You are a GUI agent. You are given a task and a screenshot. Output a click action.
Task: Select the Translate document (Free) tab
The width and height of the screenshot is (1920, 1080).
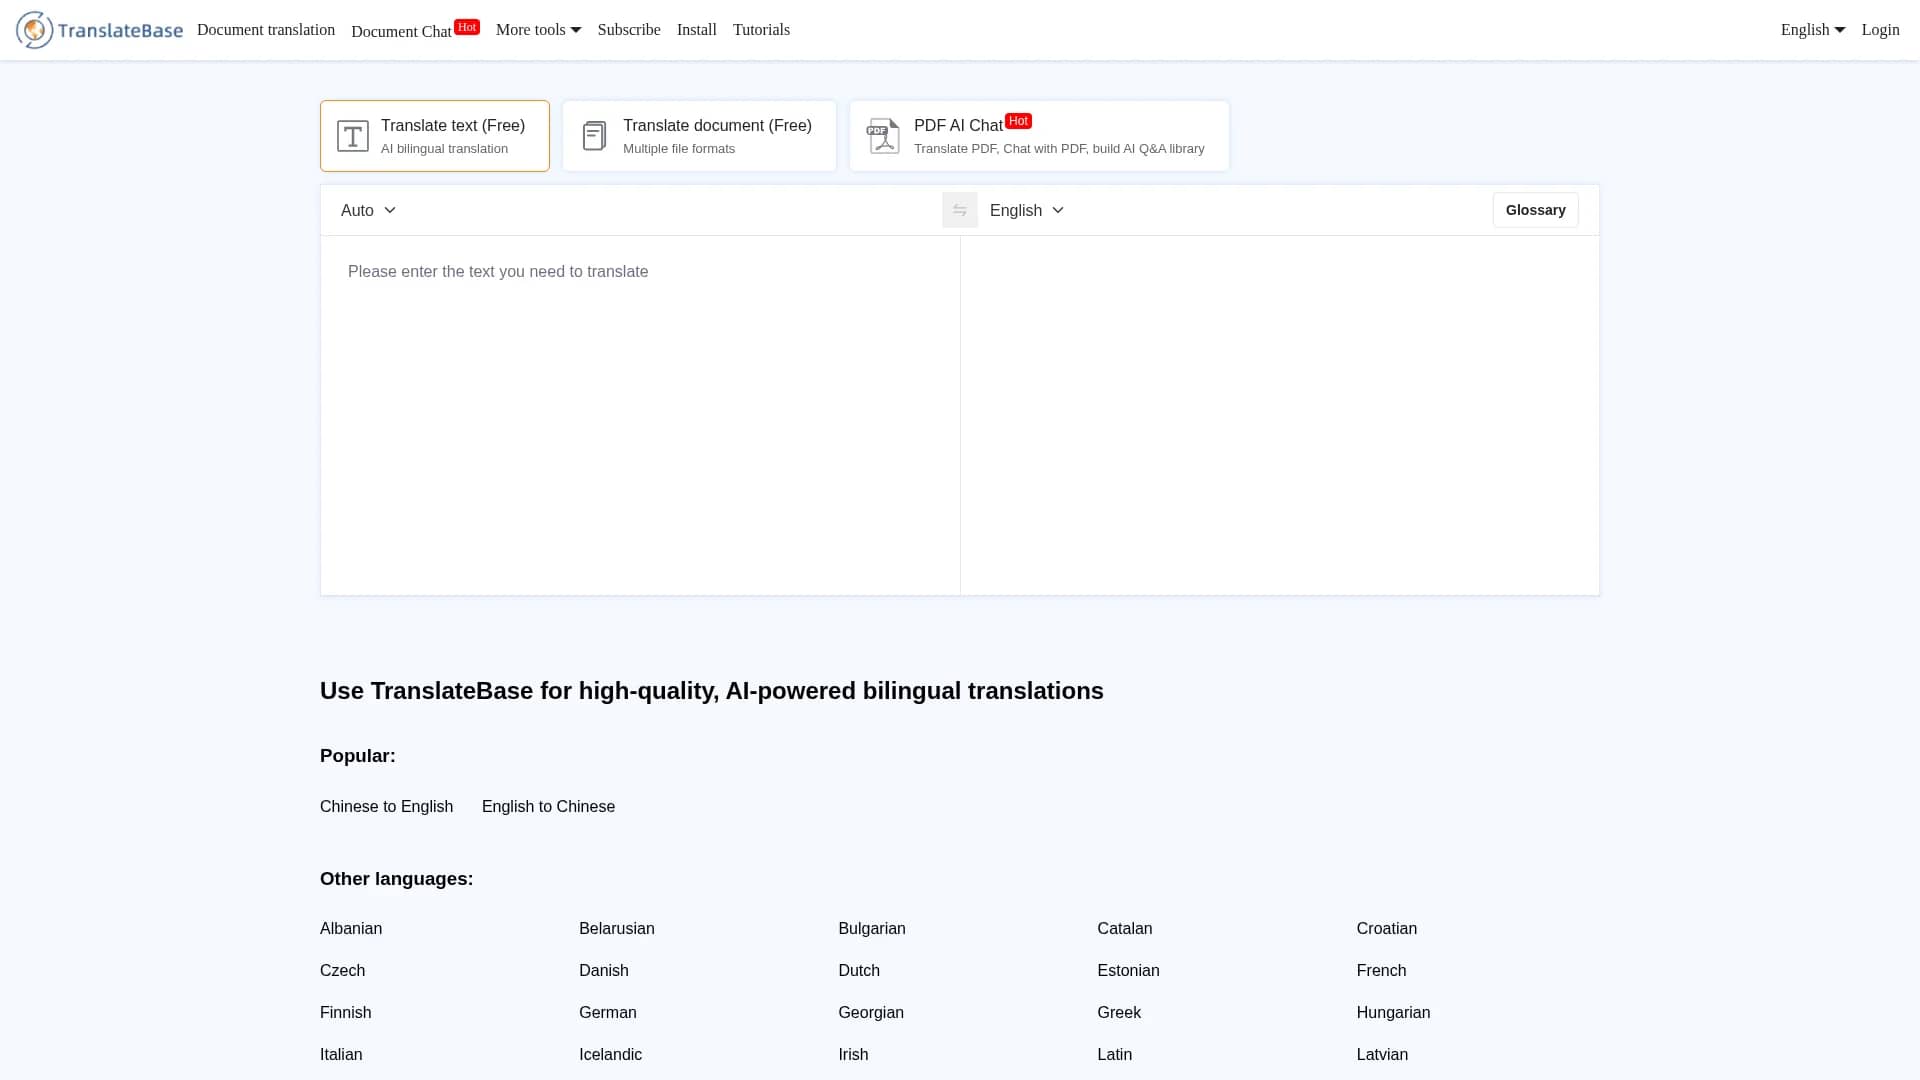coord(699,136)
